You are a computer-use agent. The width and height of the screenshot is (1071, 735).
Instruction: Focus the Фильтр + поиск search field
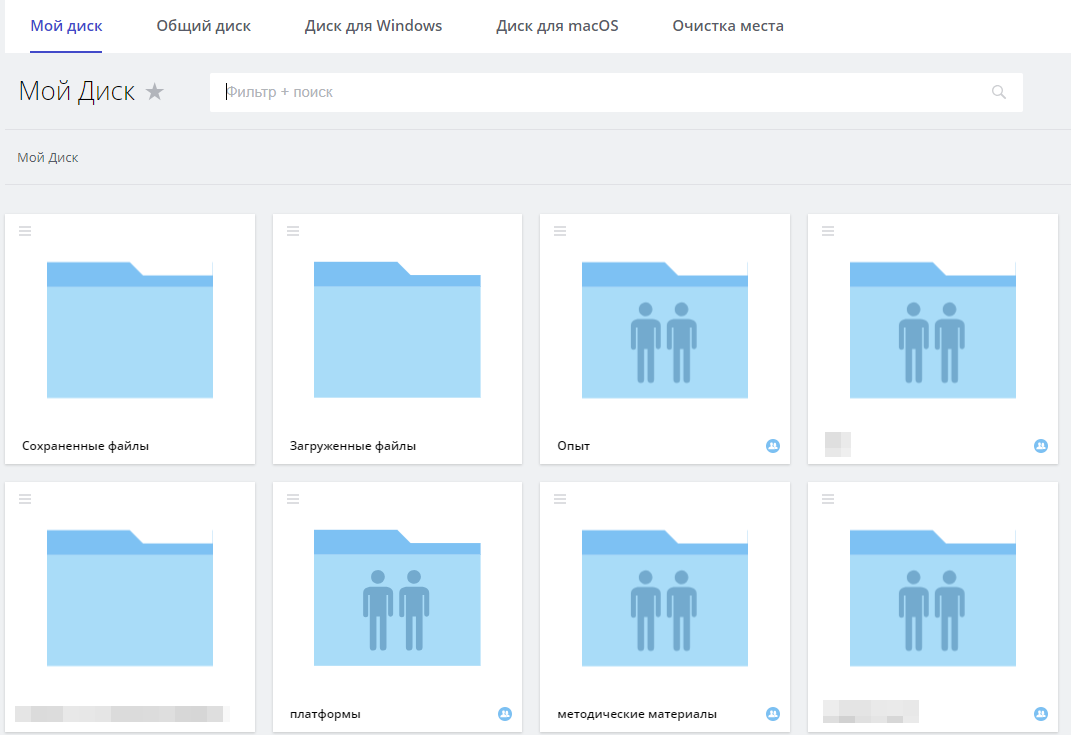600,92
